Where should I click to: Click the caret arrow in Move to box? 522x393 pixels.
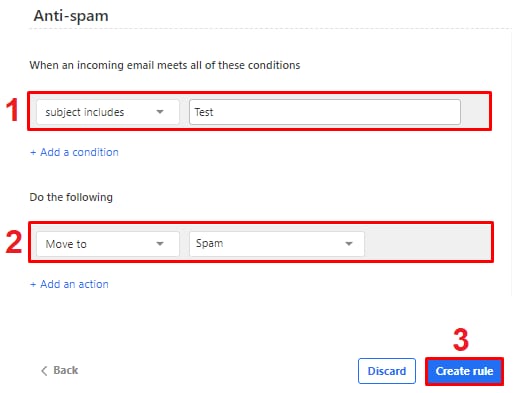[x=160, y=244]
